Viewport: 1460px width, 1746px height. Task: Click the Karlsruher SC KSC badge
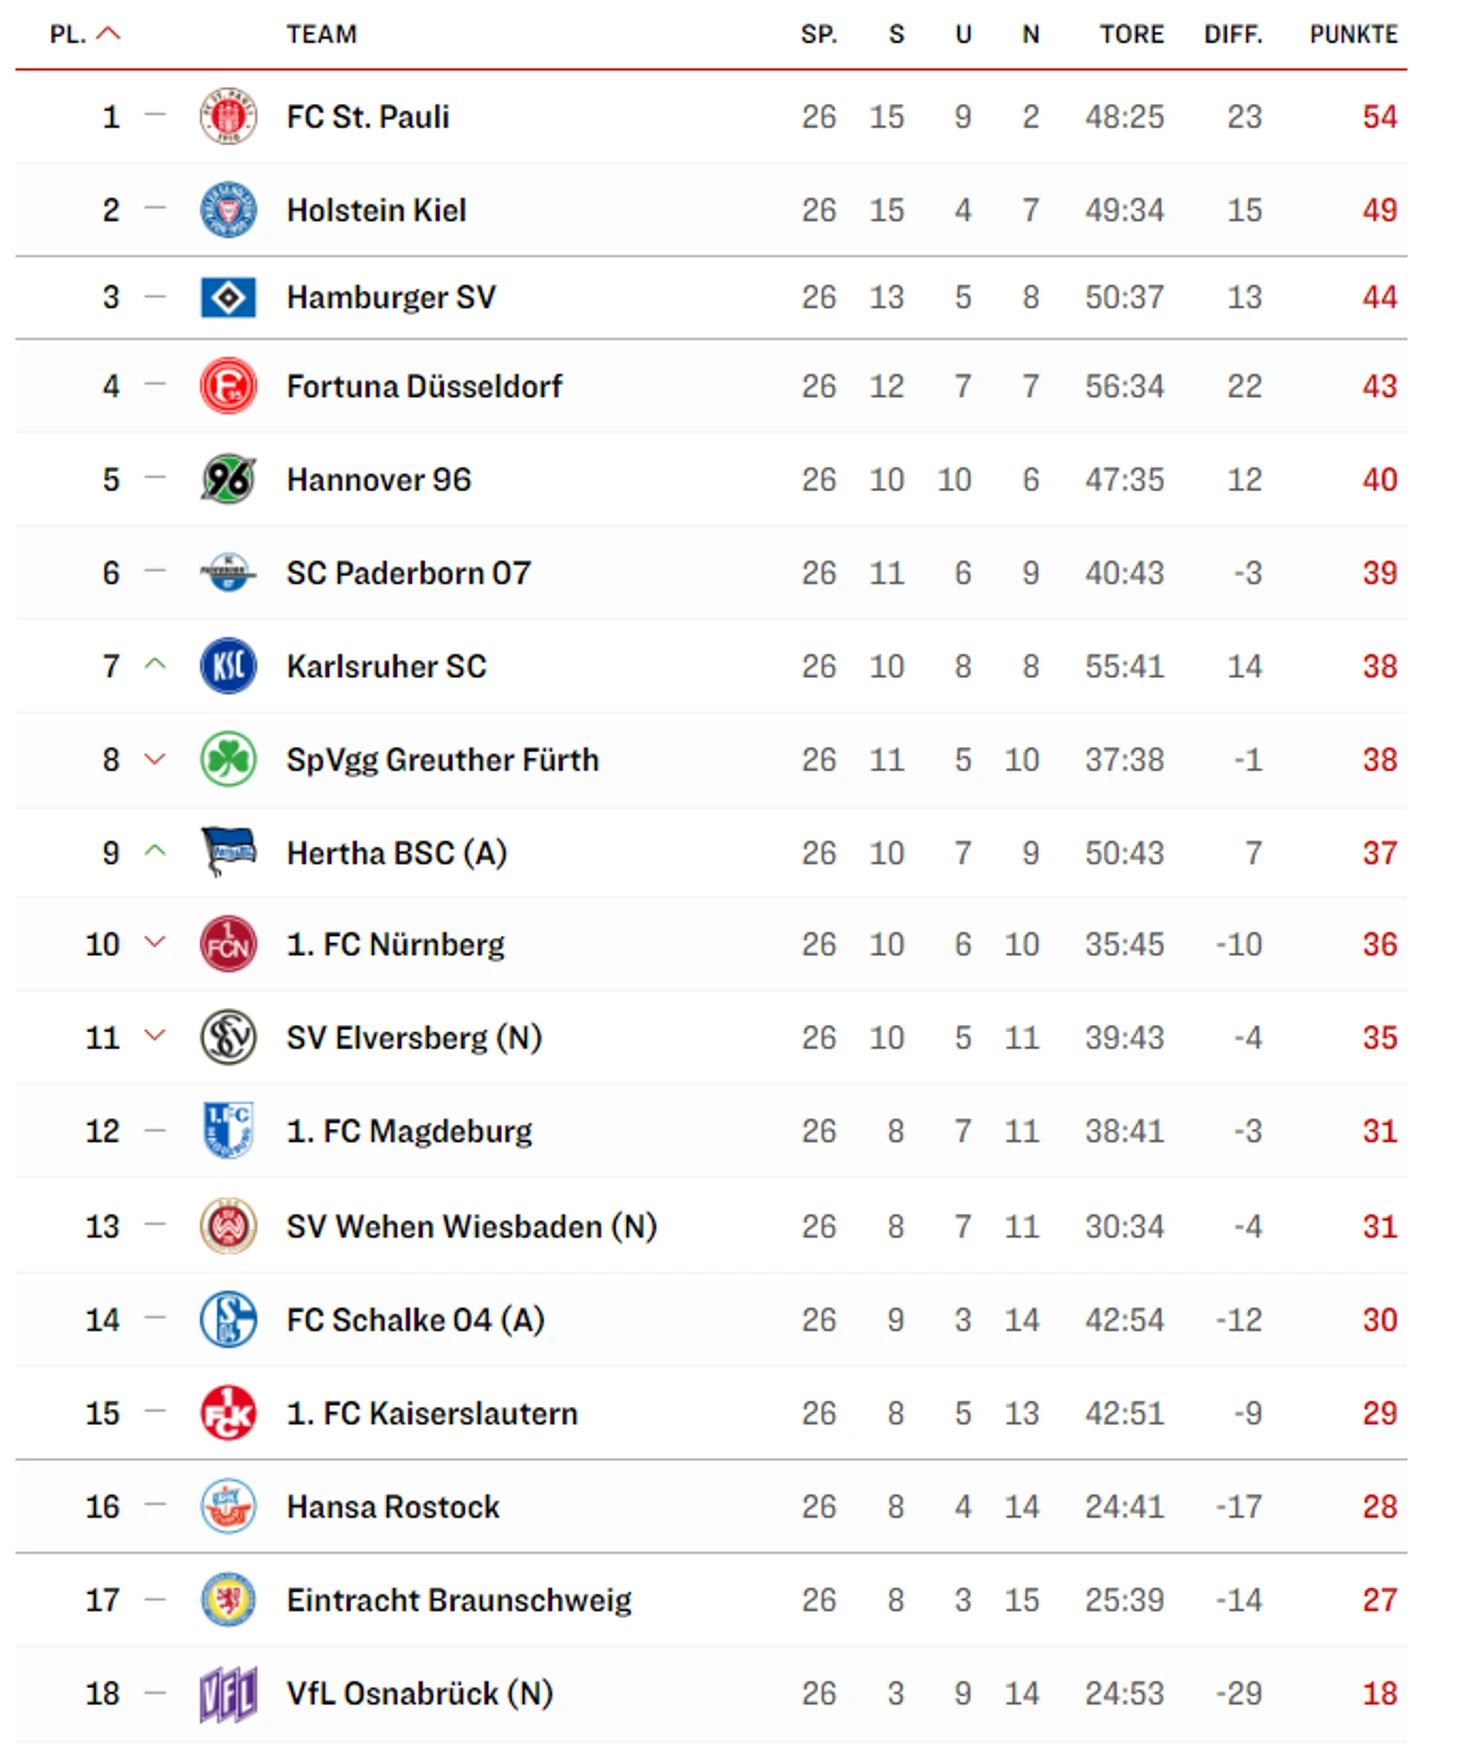228,666
